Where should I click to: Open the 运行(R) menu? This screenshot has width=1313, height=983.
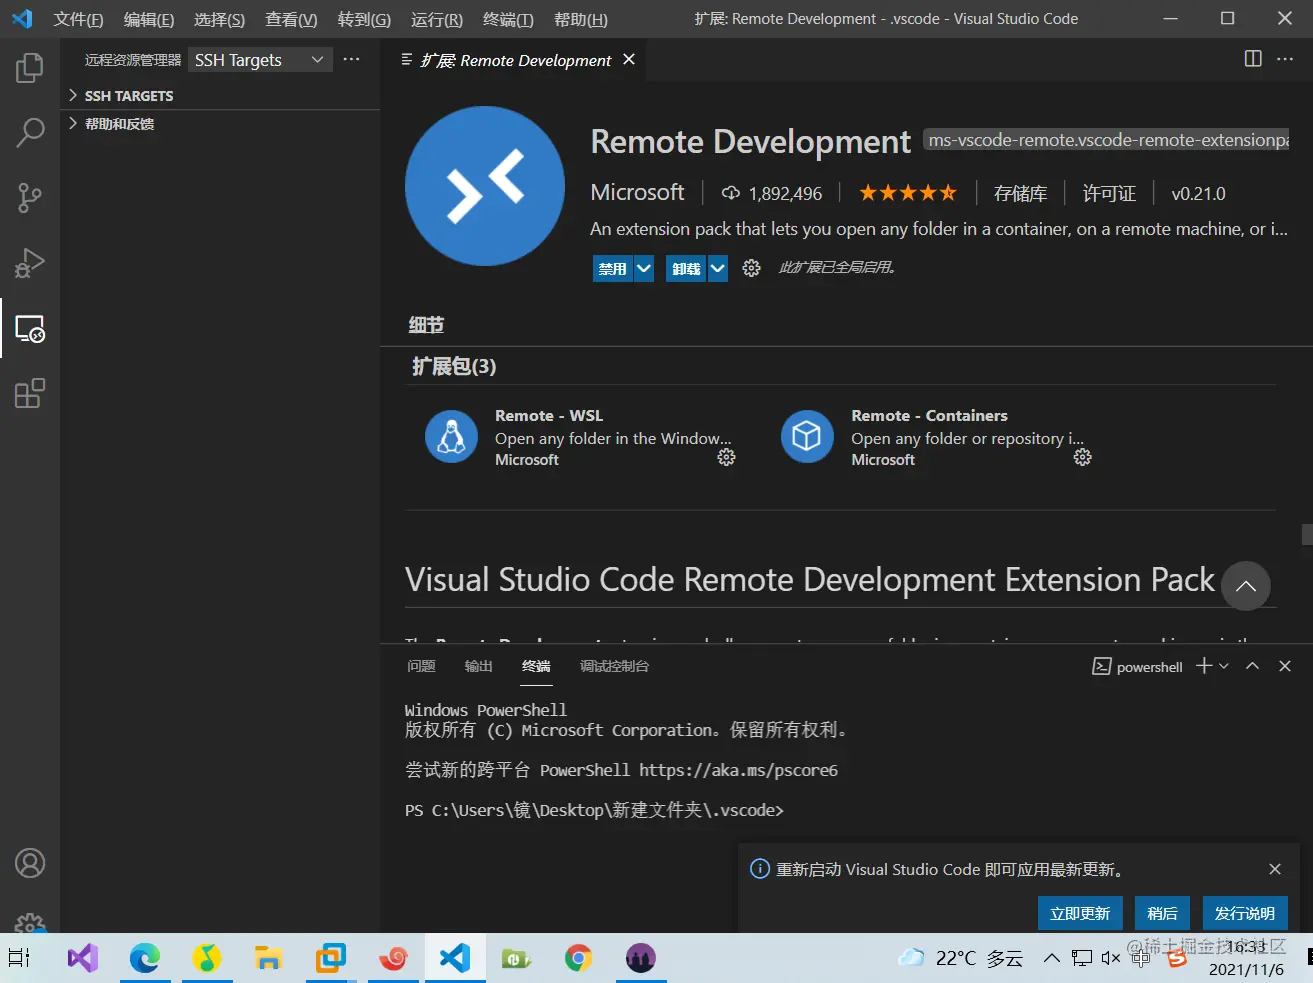pos(437,19)
